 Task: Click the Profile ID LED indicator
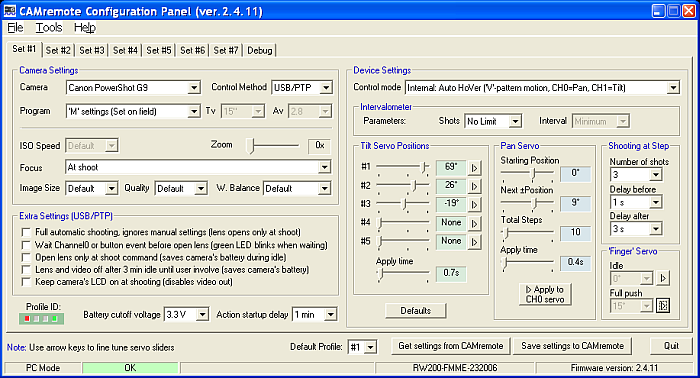[41, 319]
